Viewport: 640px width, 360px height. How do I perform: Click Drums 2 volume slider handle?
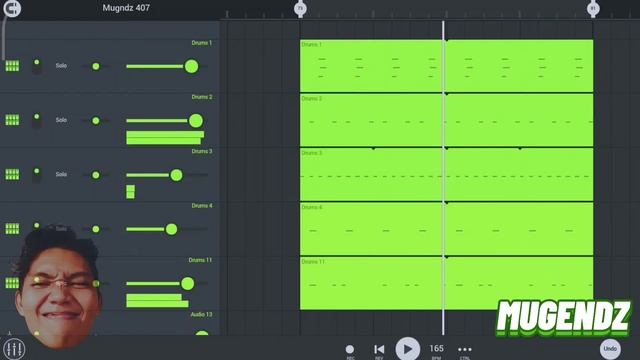coord(196,120)
